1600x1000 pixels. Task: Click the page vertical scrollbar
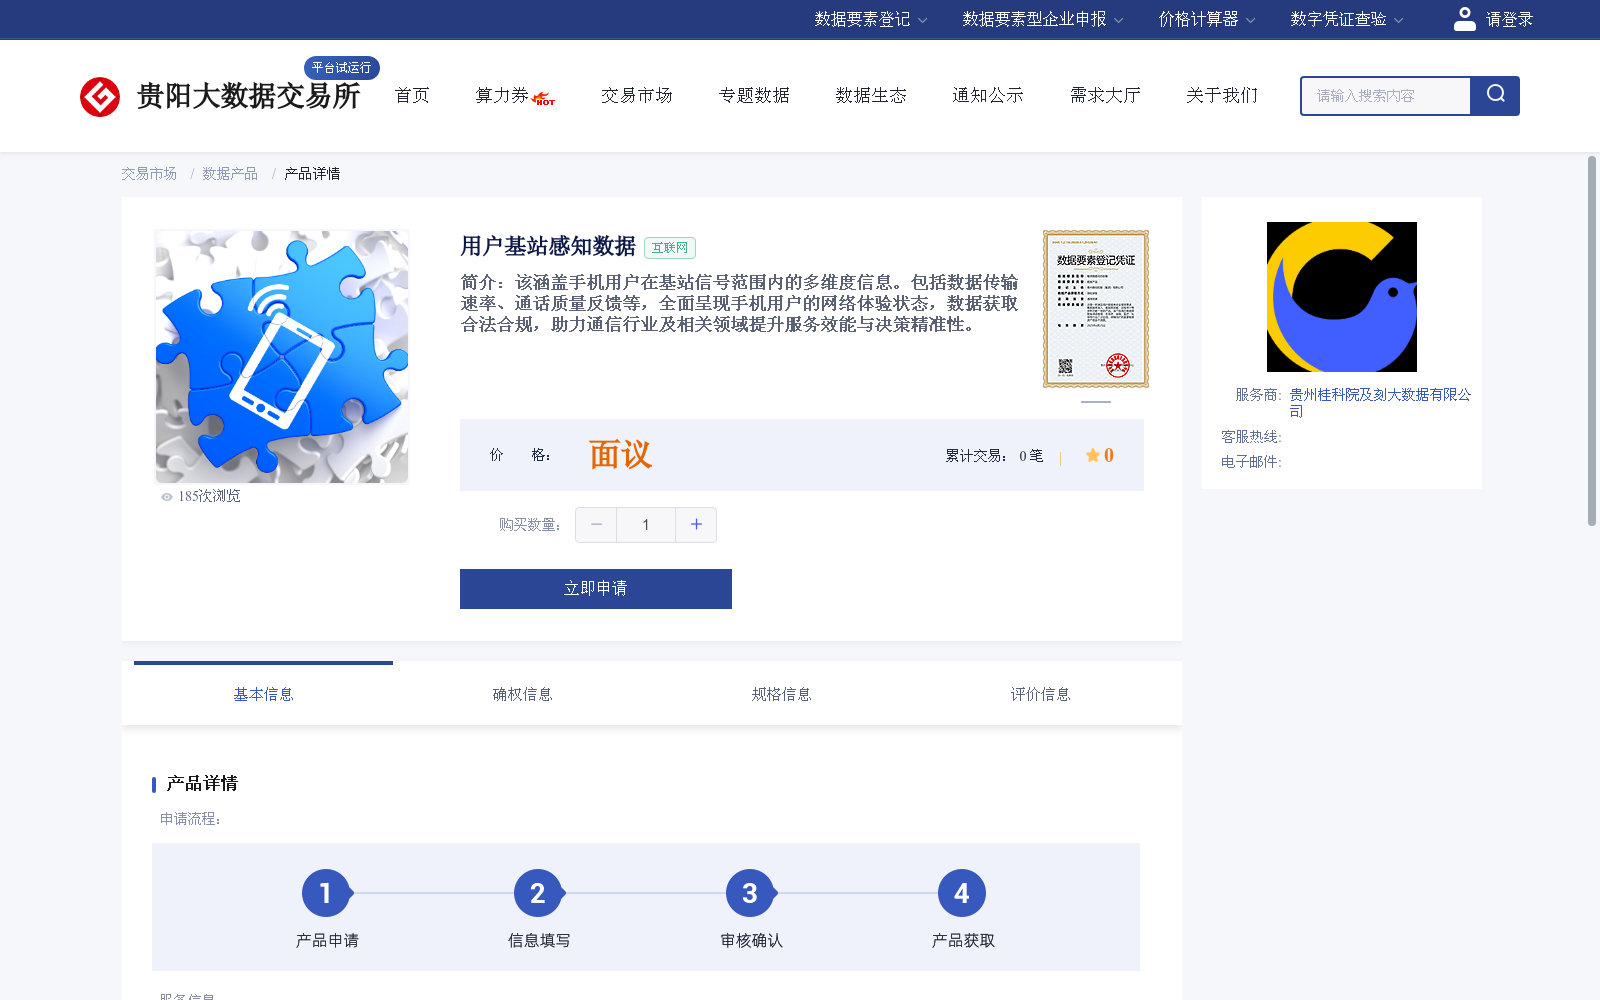click(1592, 340)
